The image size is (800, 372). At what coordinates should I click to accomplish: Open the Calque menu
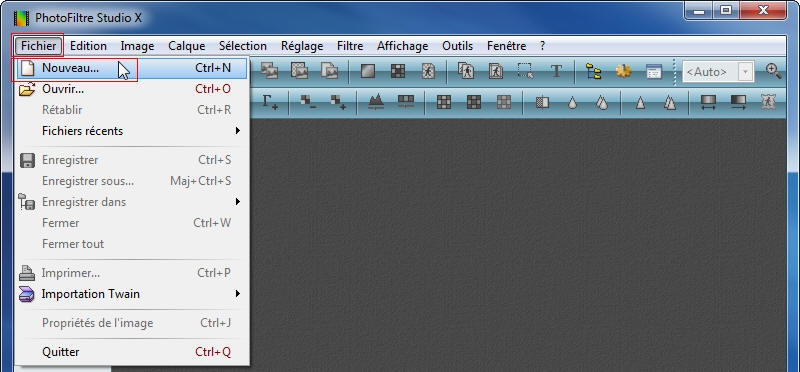187,46
